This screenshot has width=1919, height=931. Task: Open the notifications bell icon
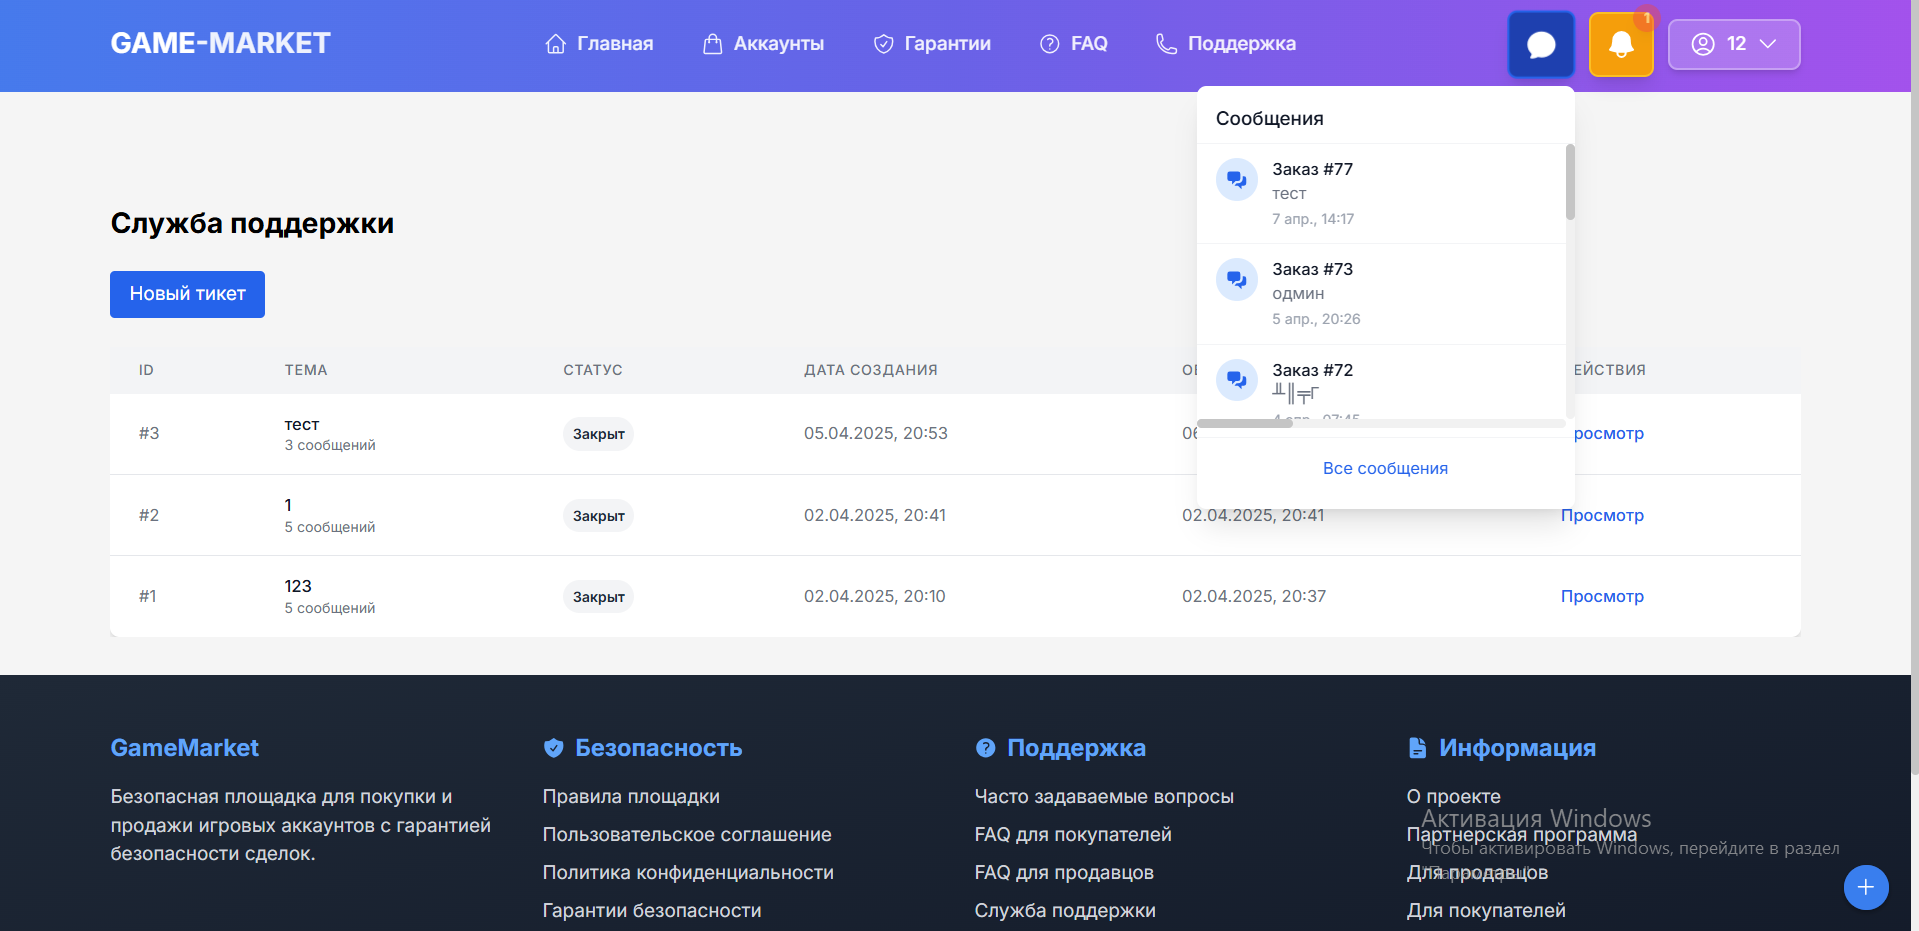tap(1621, 44)
